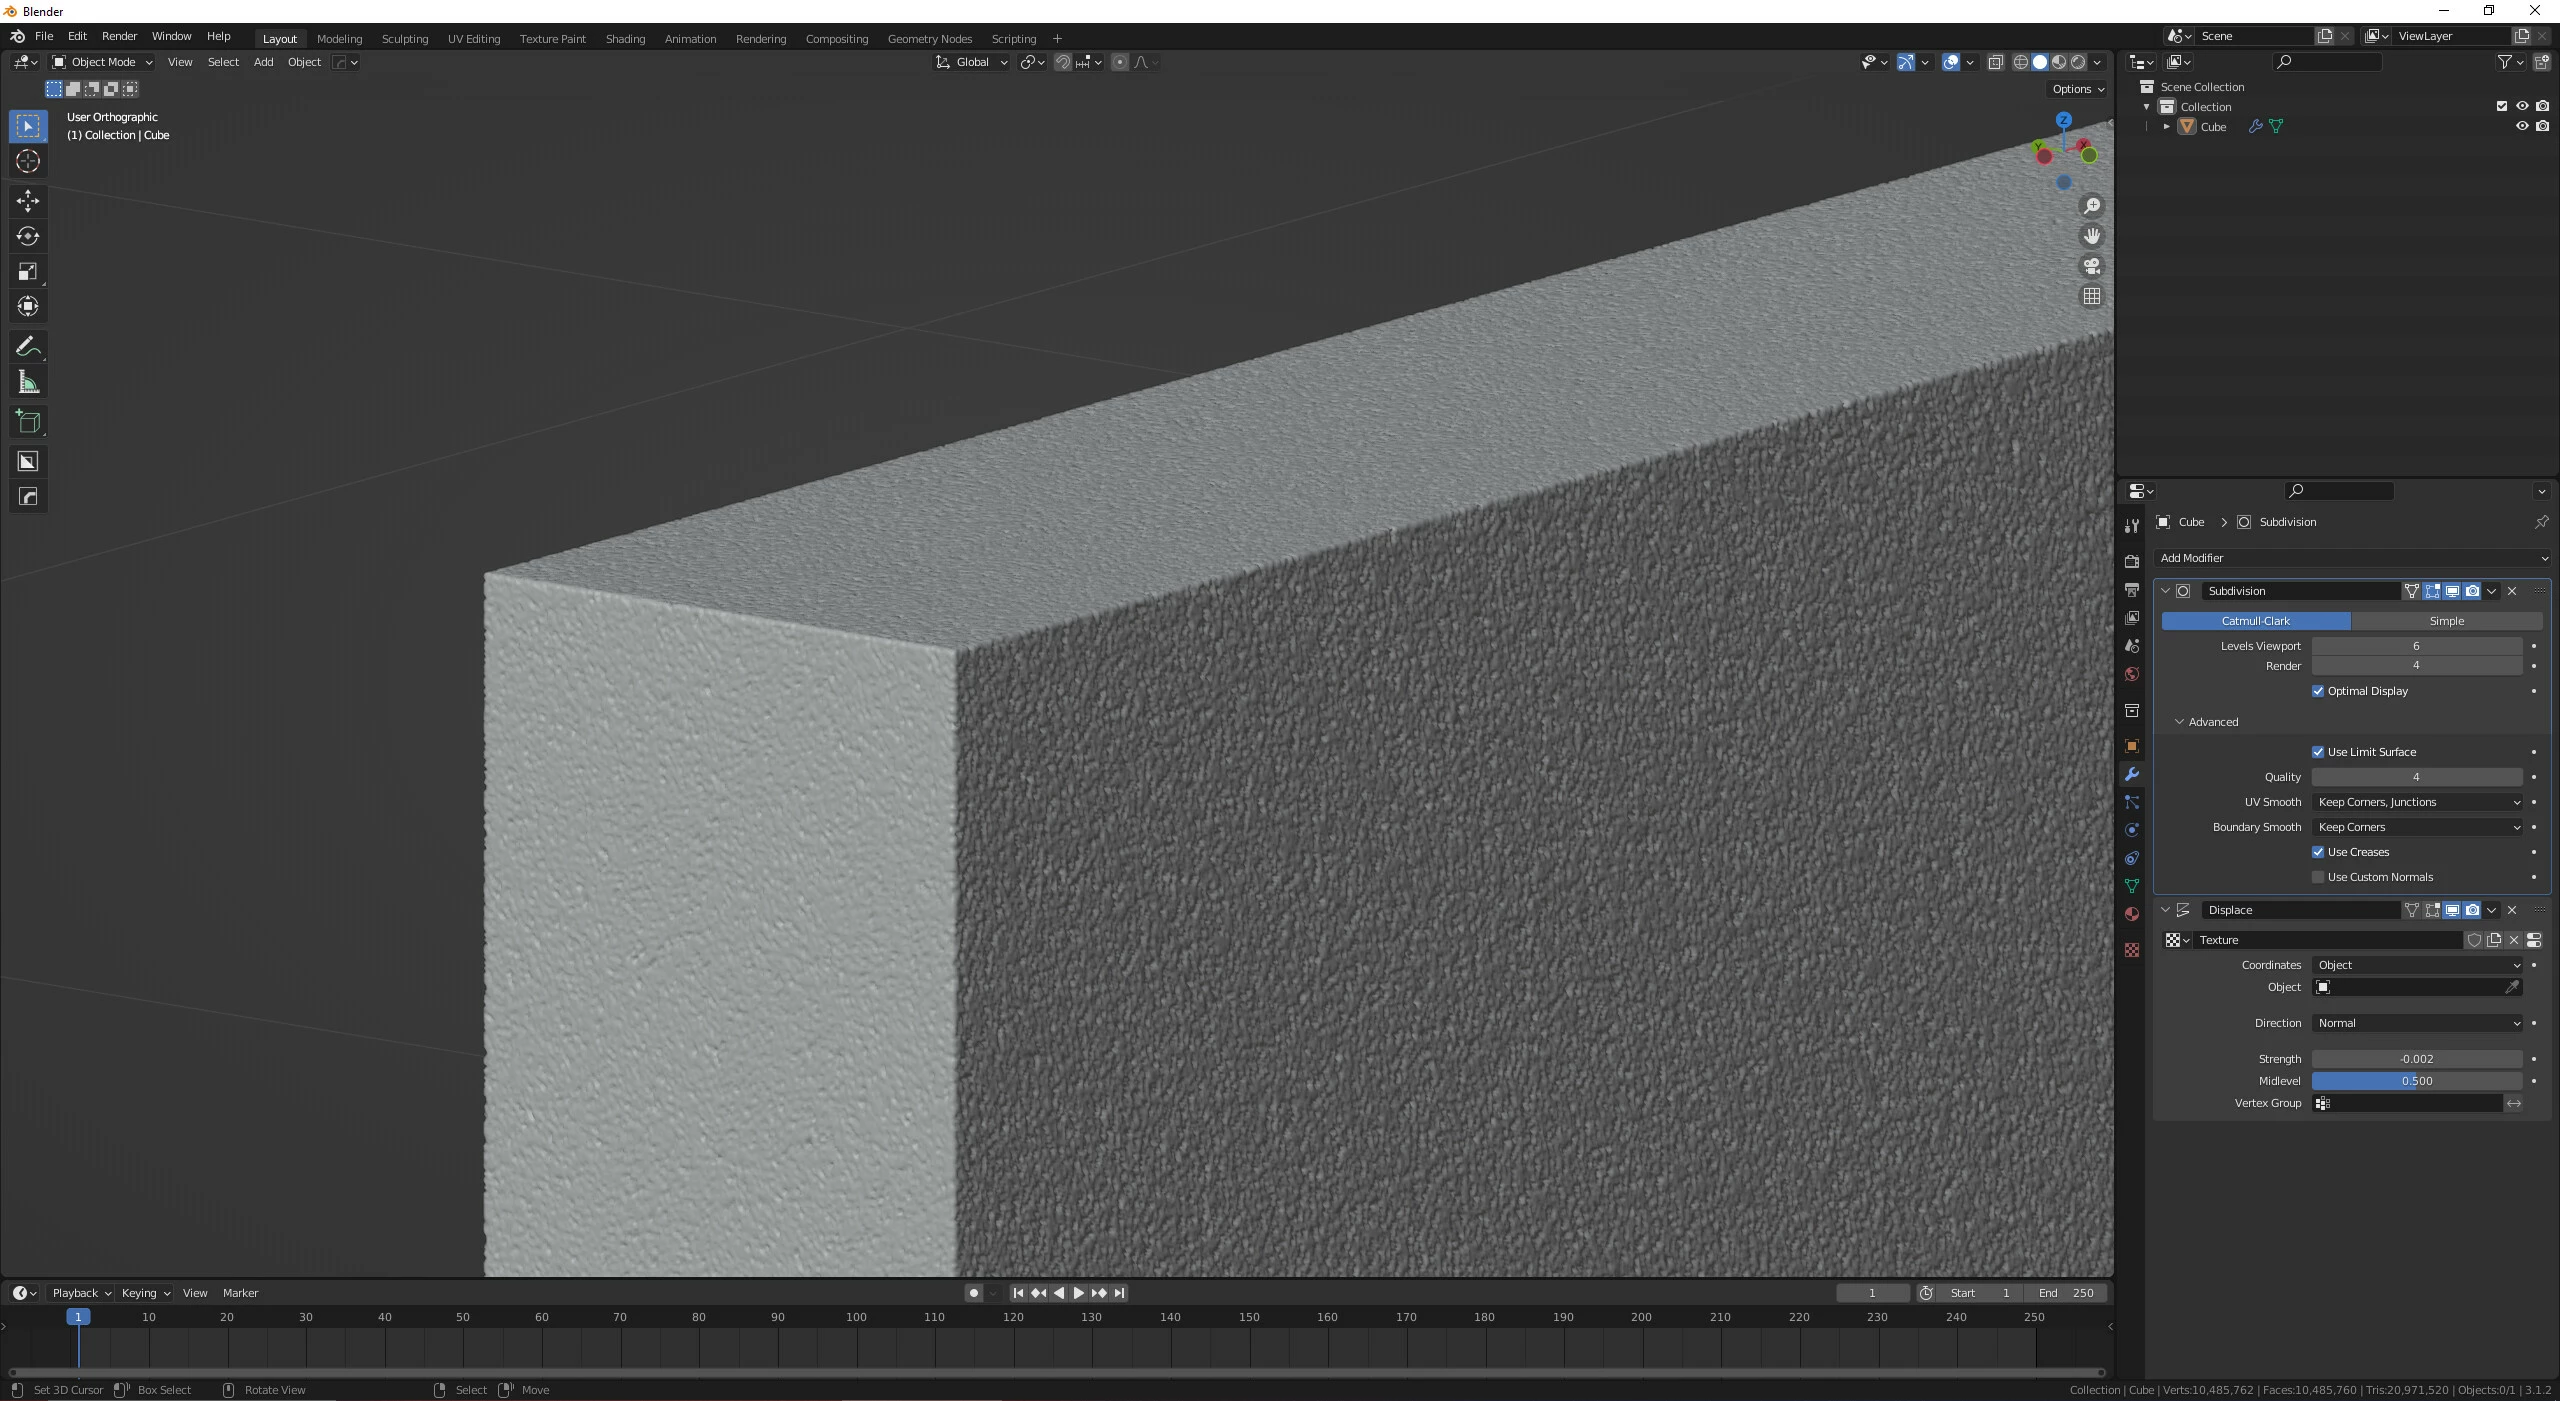This screenshot has width=2560, height=1401.
Task: Click the Add Modifier button
Action: point(2351,558)
